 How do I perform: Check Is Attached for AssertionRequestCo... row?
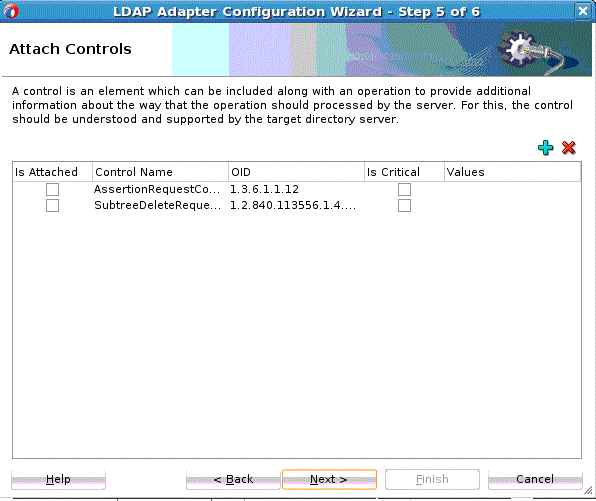click(52, 189)
